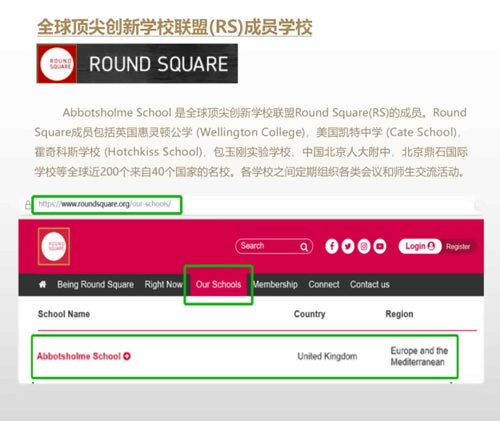Open the Abbotsholme School link
This screenshot has width=500, height=421.
click(79, 356)
